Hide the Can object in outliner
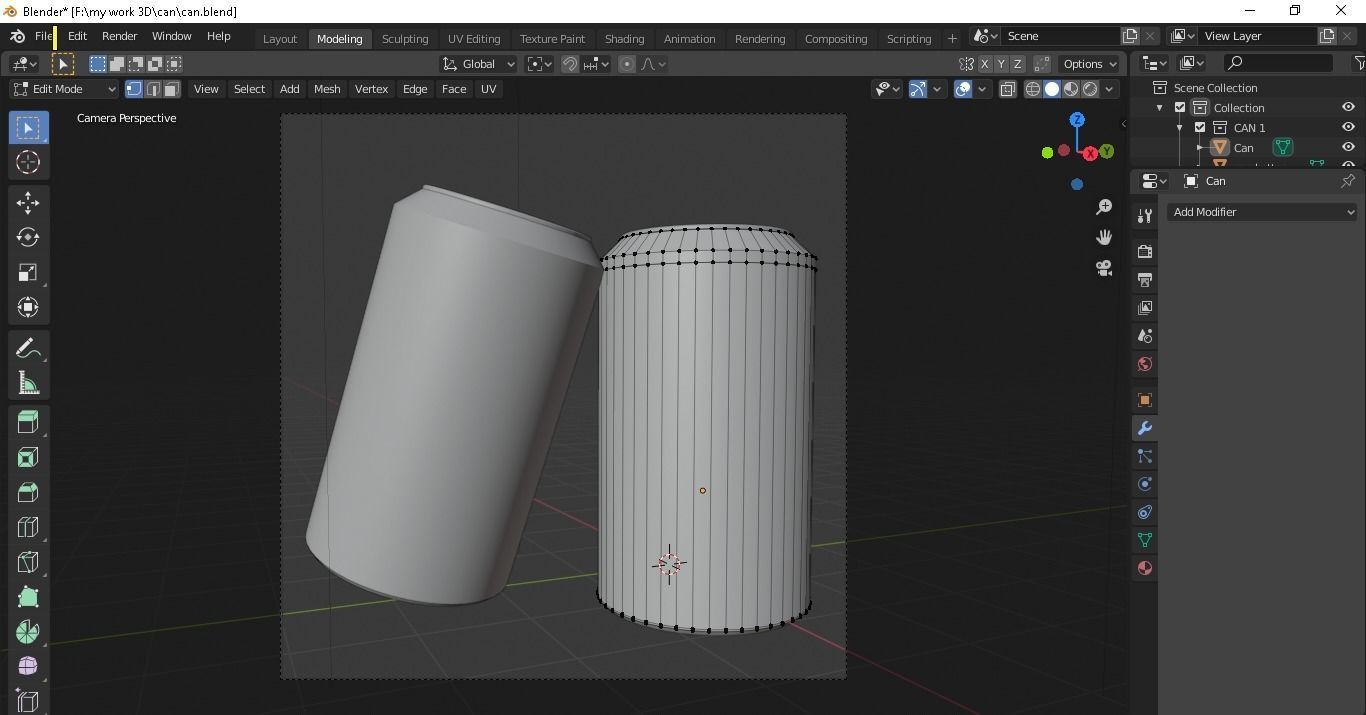1366x715 pixels. (x=1348, y=147)
